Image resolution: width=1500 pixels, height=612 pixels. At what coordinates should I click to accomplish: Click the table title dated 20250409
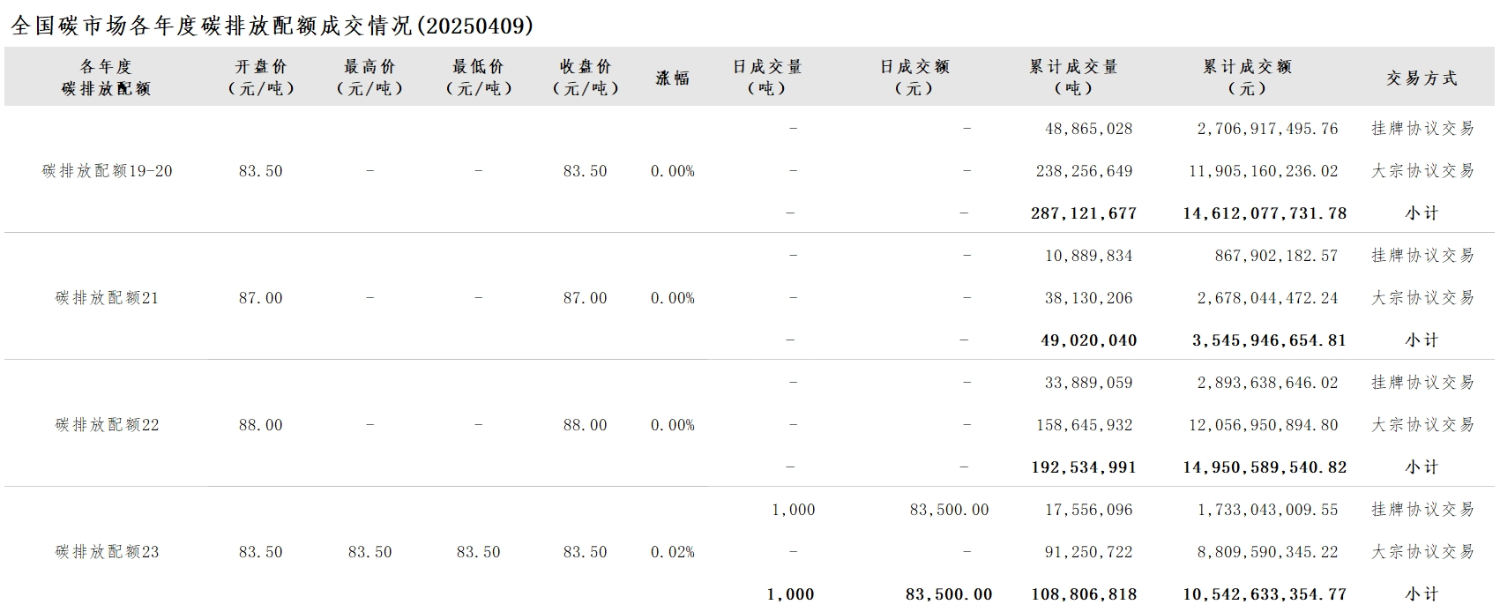click(x=272, y=26)
